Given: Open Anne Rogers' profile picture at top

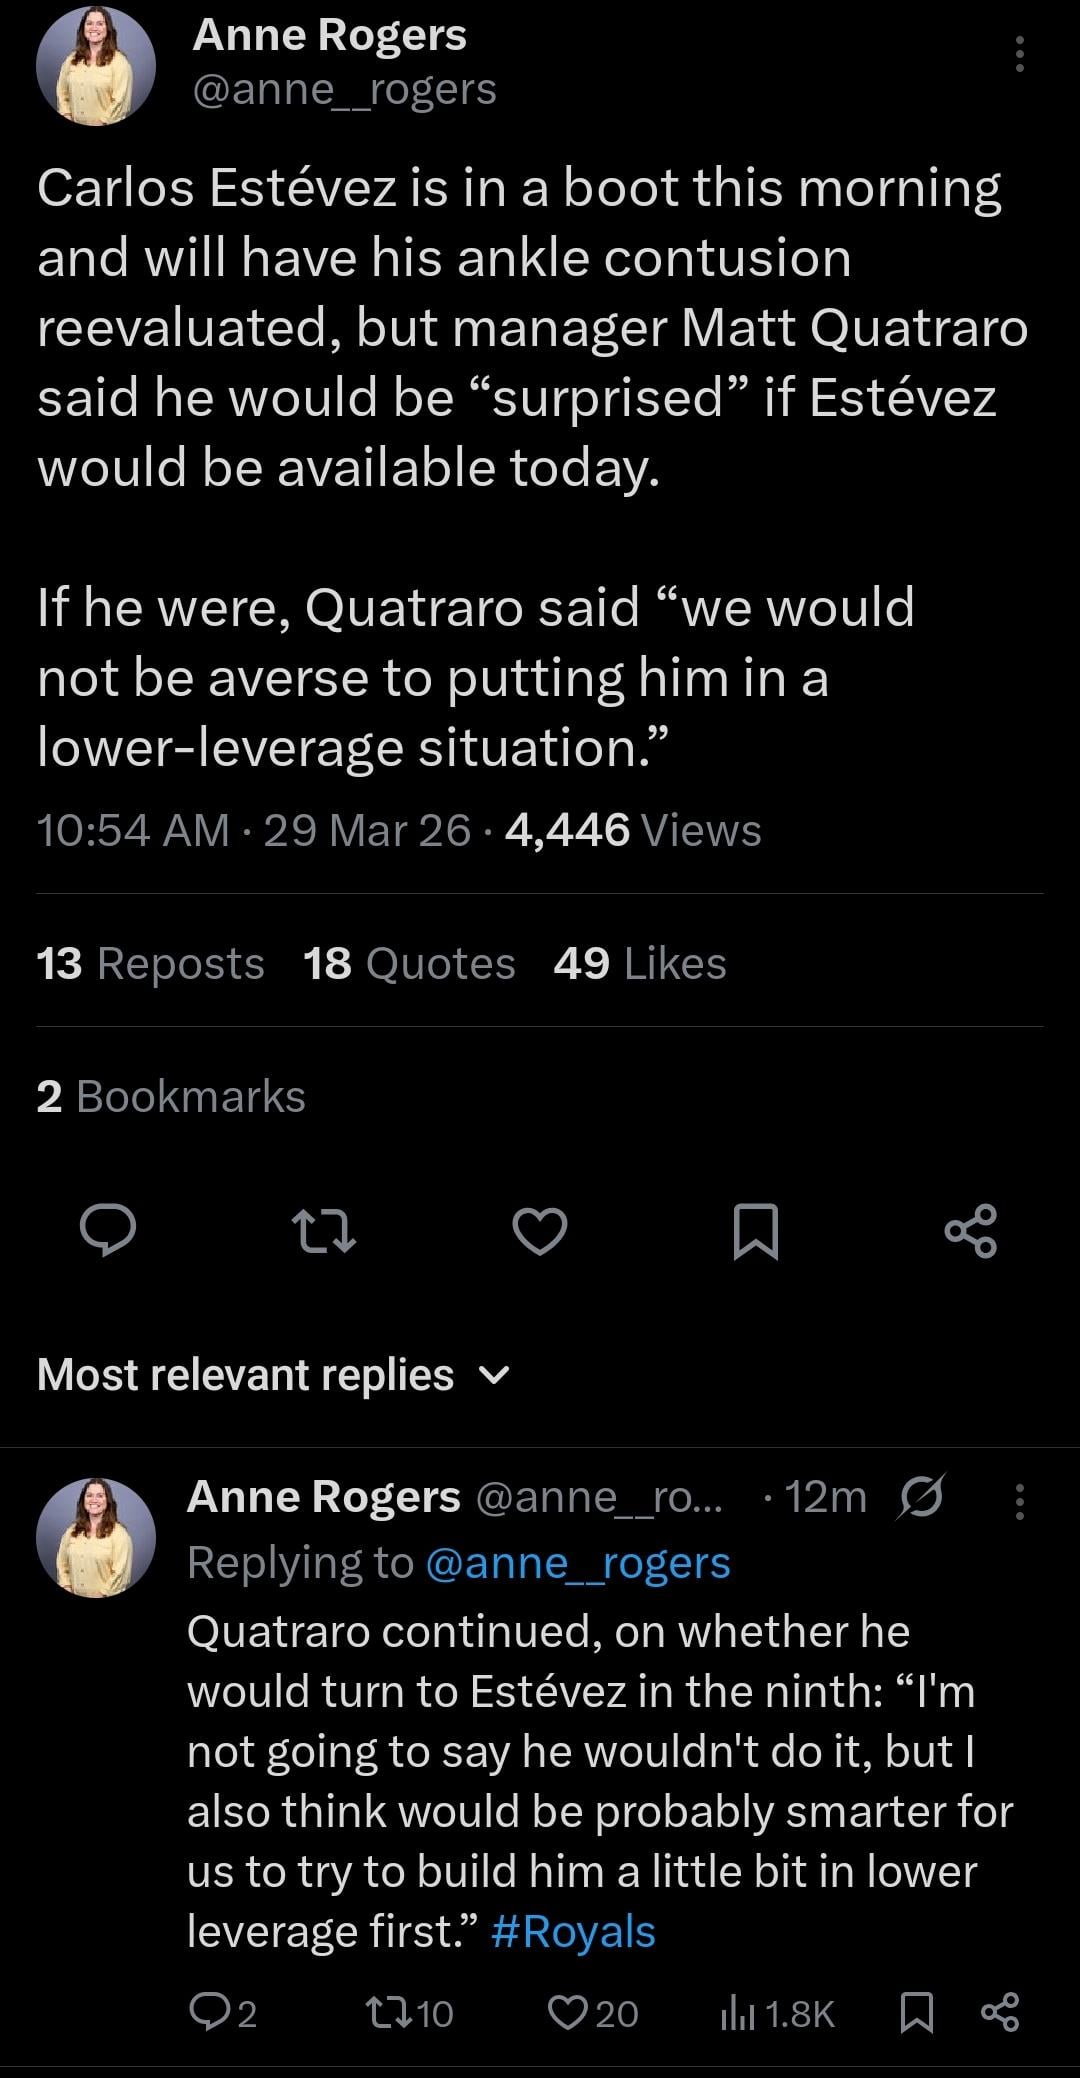Looking at the screenshot, I should tap(96, 66).
